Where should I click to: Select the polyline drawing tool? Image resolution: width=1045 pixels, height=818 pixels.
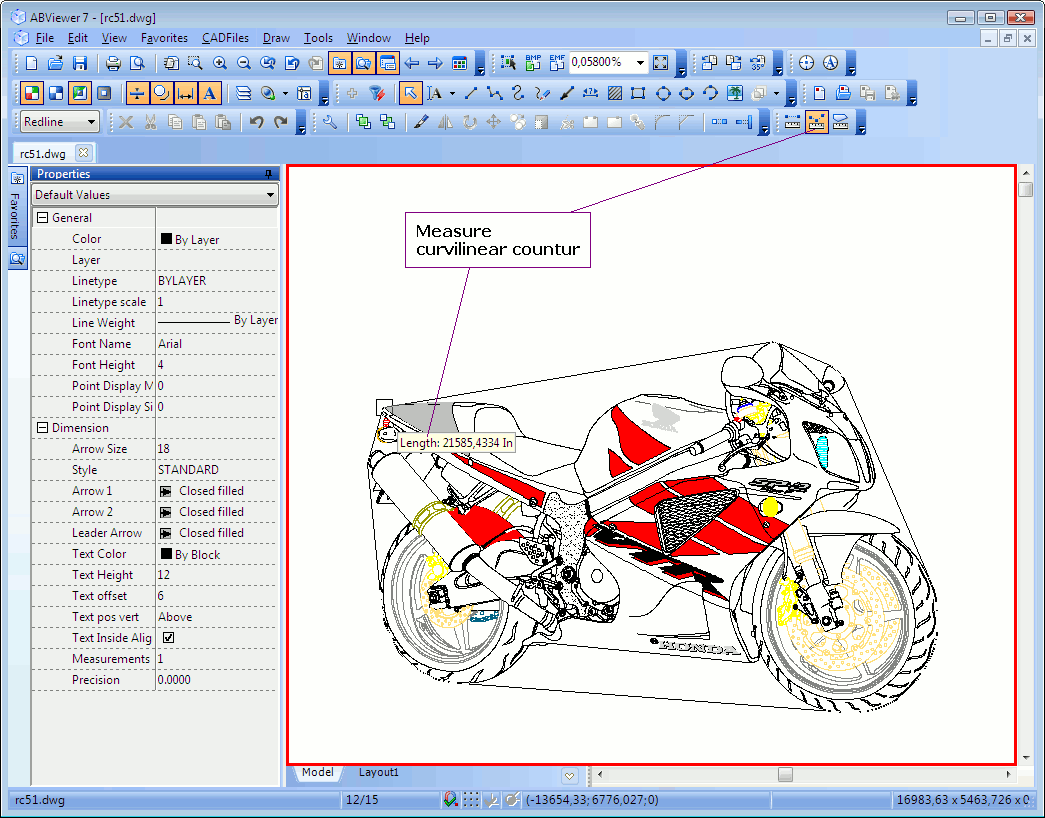(495, 93)
